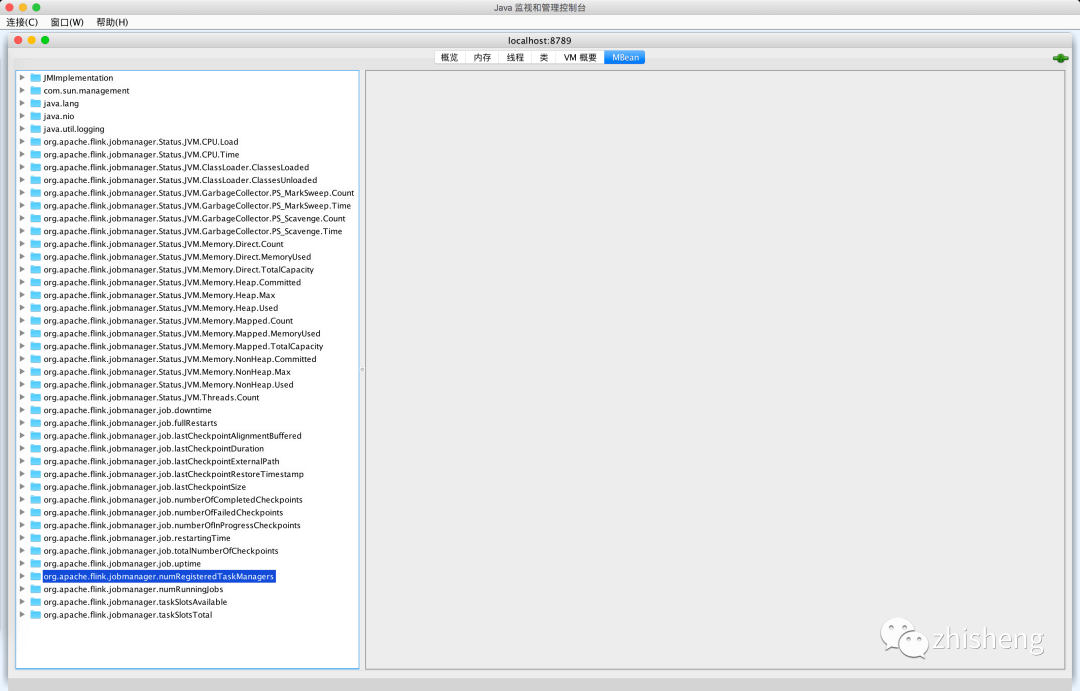The image size is (1080, 691).
Task: Click folder icon of JMImplementation
Action: tap(36, 78)
